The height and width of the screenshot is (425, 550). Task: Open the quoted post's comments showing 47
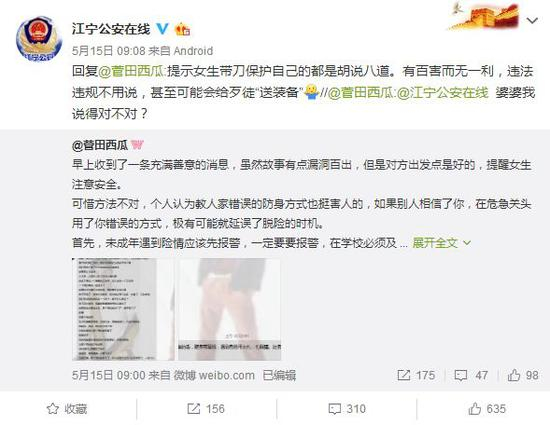471,376
